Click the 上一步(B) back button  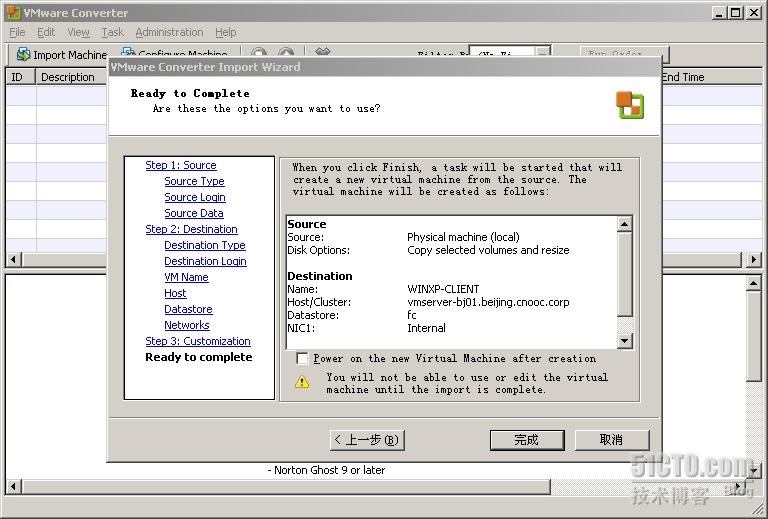pyautogui.click(x=367, y=440)
